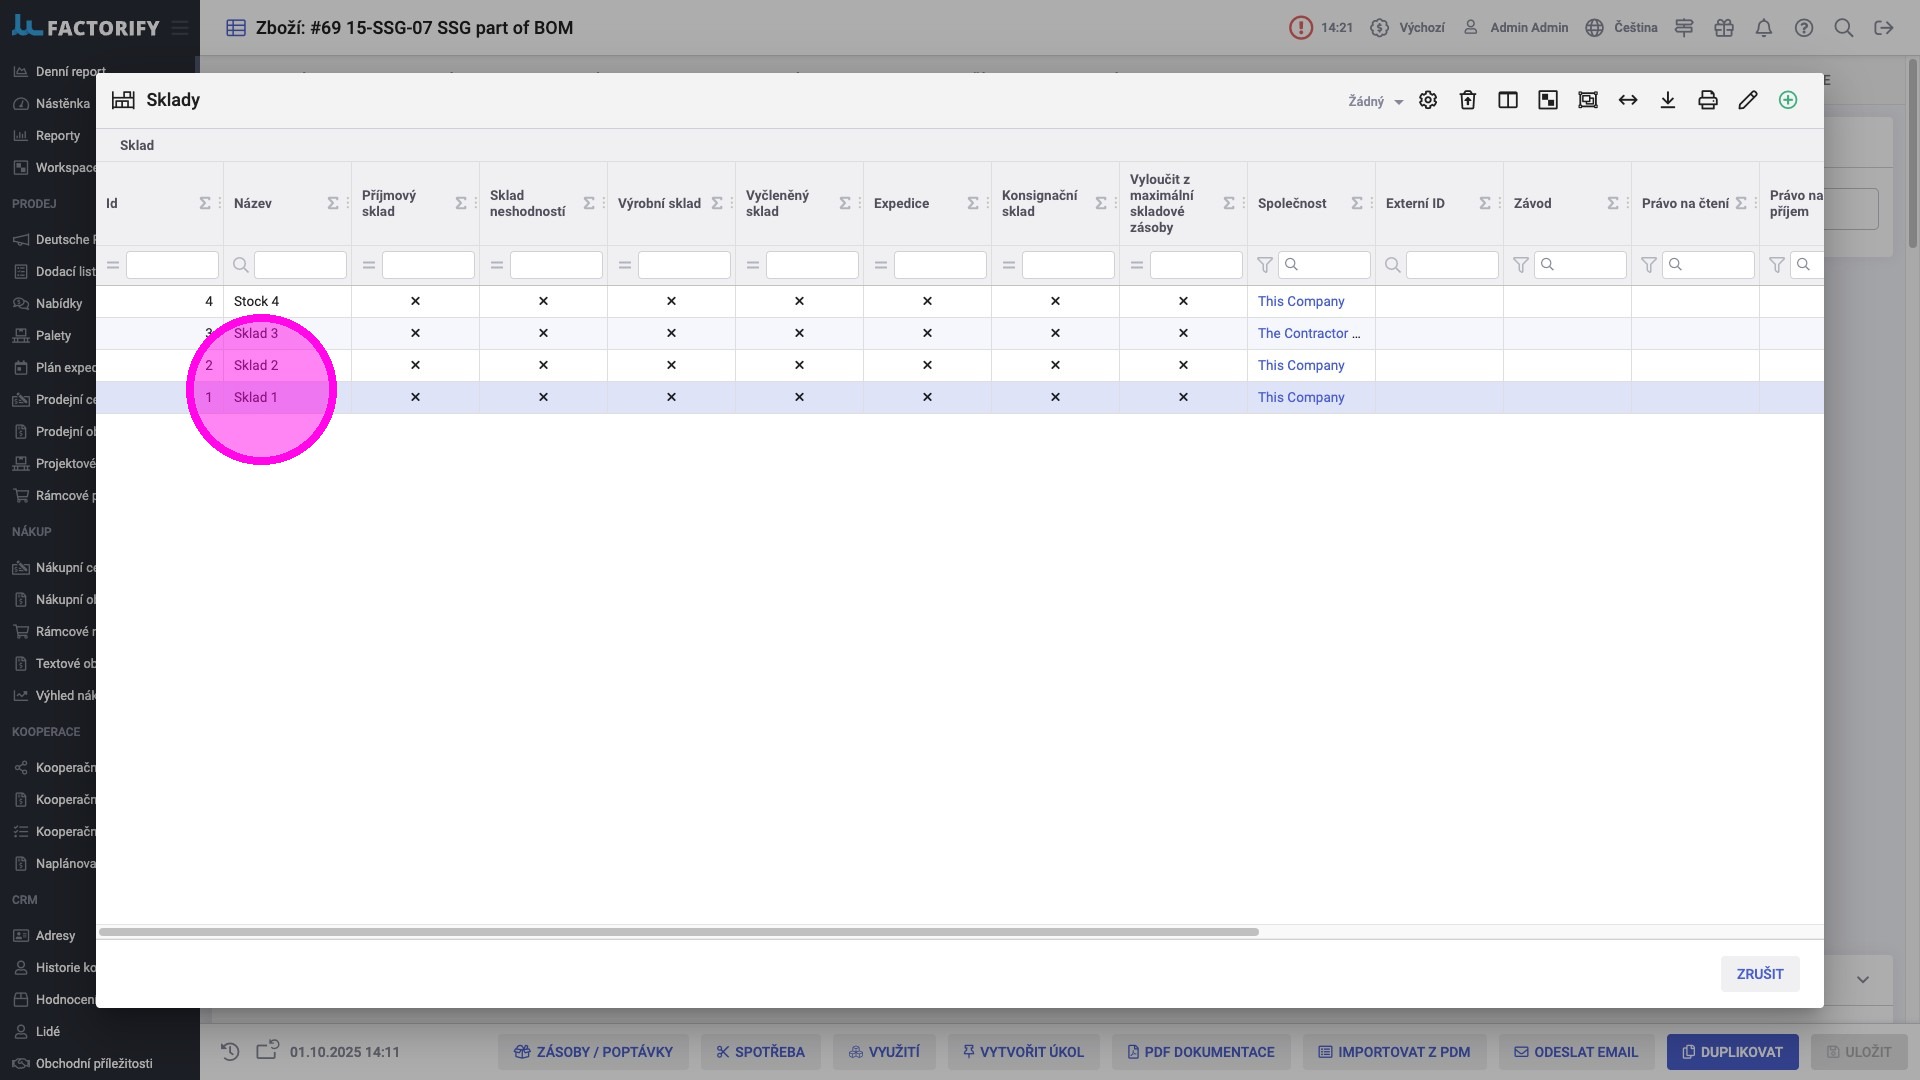This screenshot has width=1920, height=1080.
Task: Open Reporty in the left sidebar
Action: point(57,136)
